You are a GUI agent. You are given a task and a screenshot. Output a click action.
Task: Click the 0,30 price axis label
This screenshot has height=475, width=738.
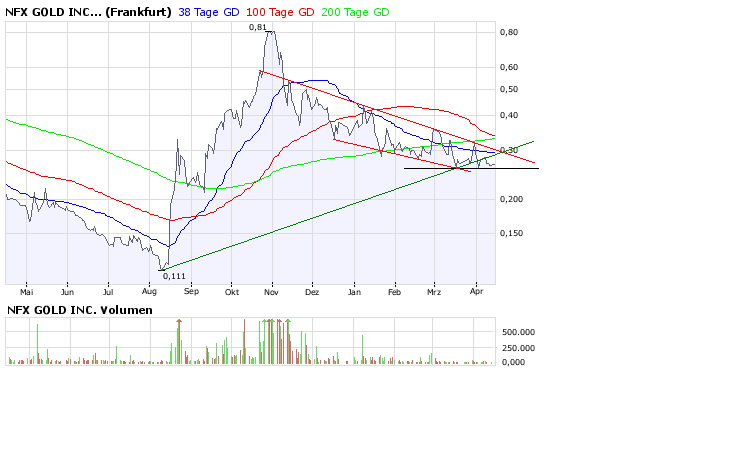(509, 150)
